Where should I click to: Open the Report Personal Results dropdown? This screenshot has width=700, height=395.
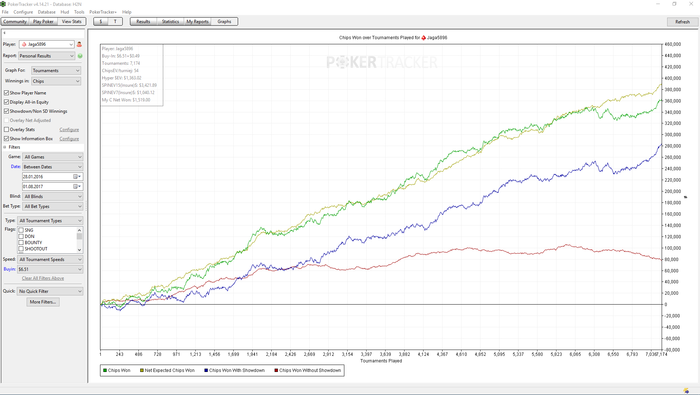coord(46,56)
